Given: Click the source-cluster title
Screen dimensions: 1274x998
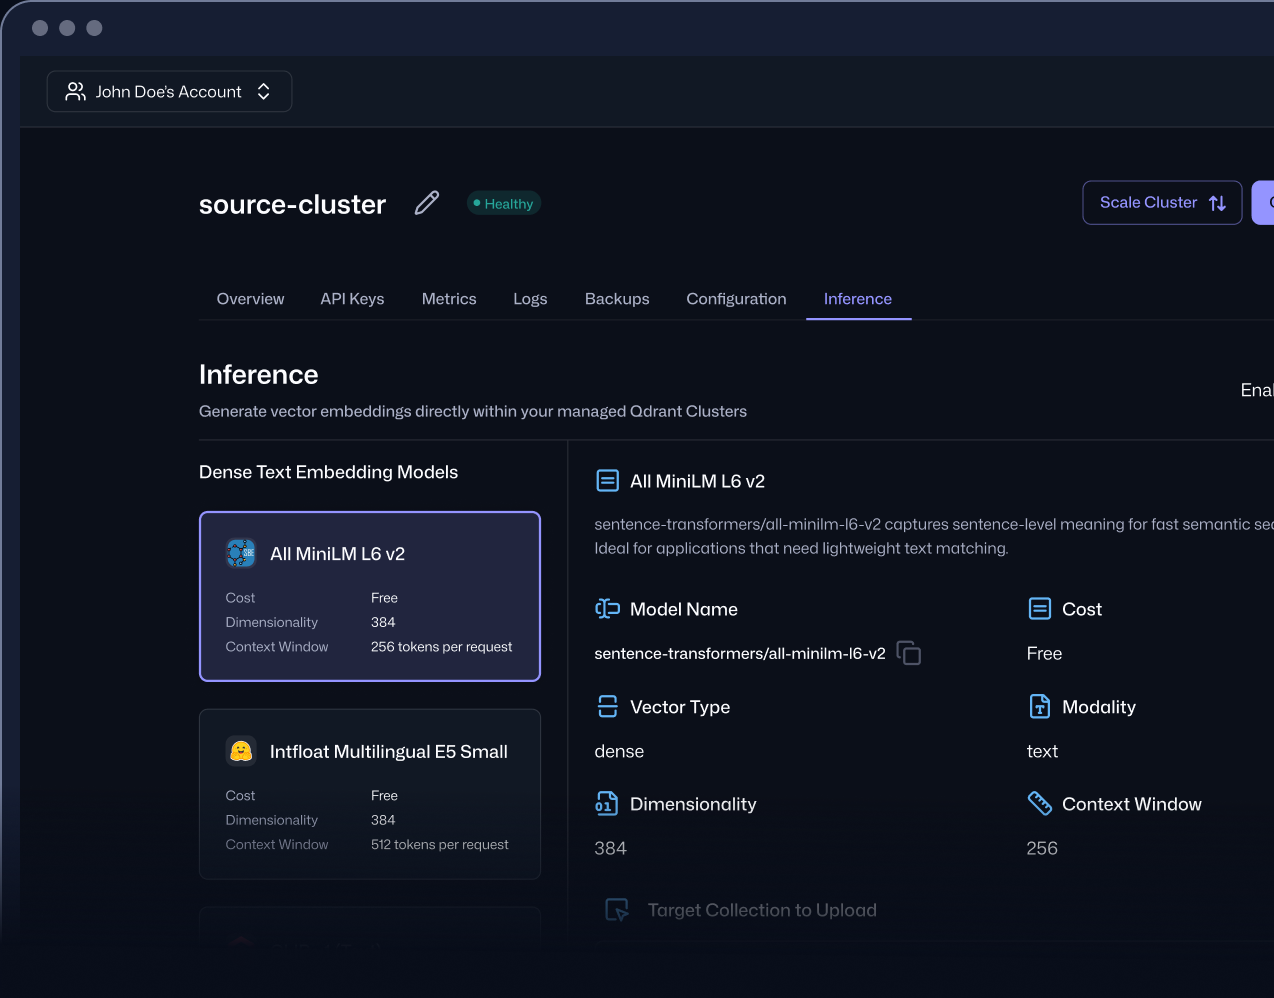Looking at the screenshot, I should [x=292, y=205].
